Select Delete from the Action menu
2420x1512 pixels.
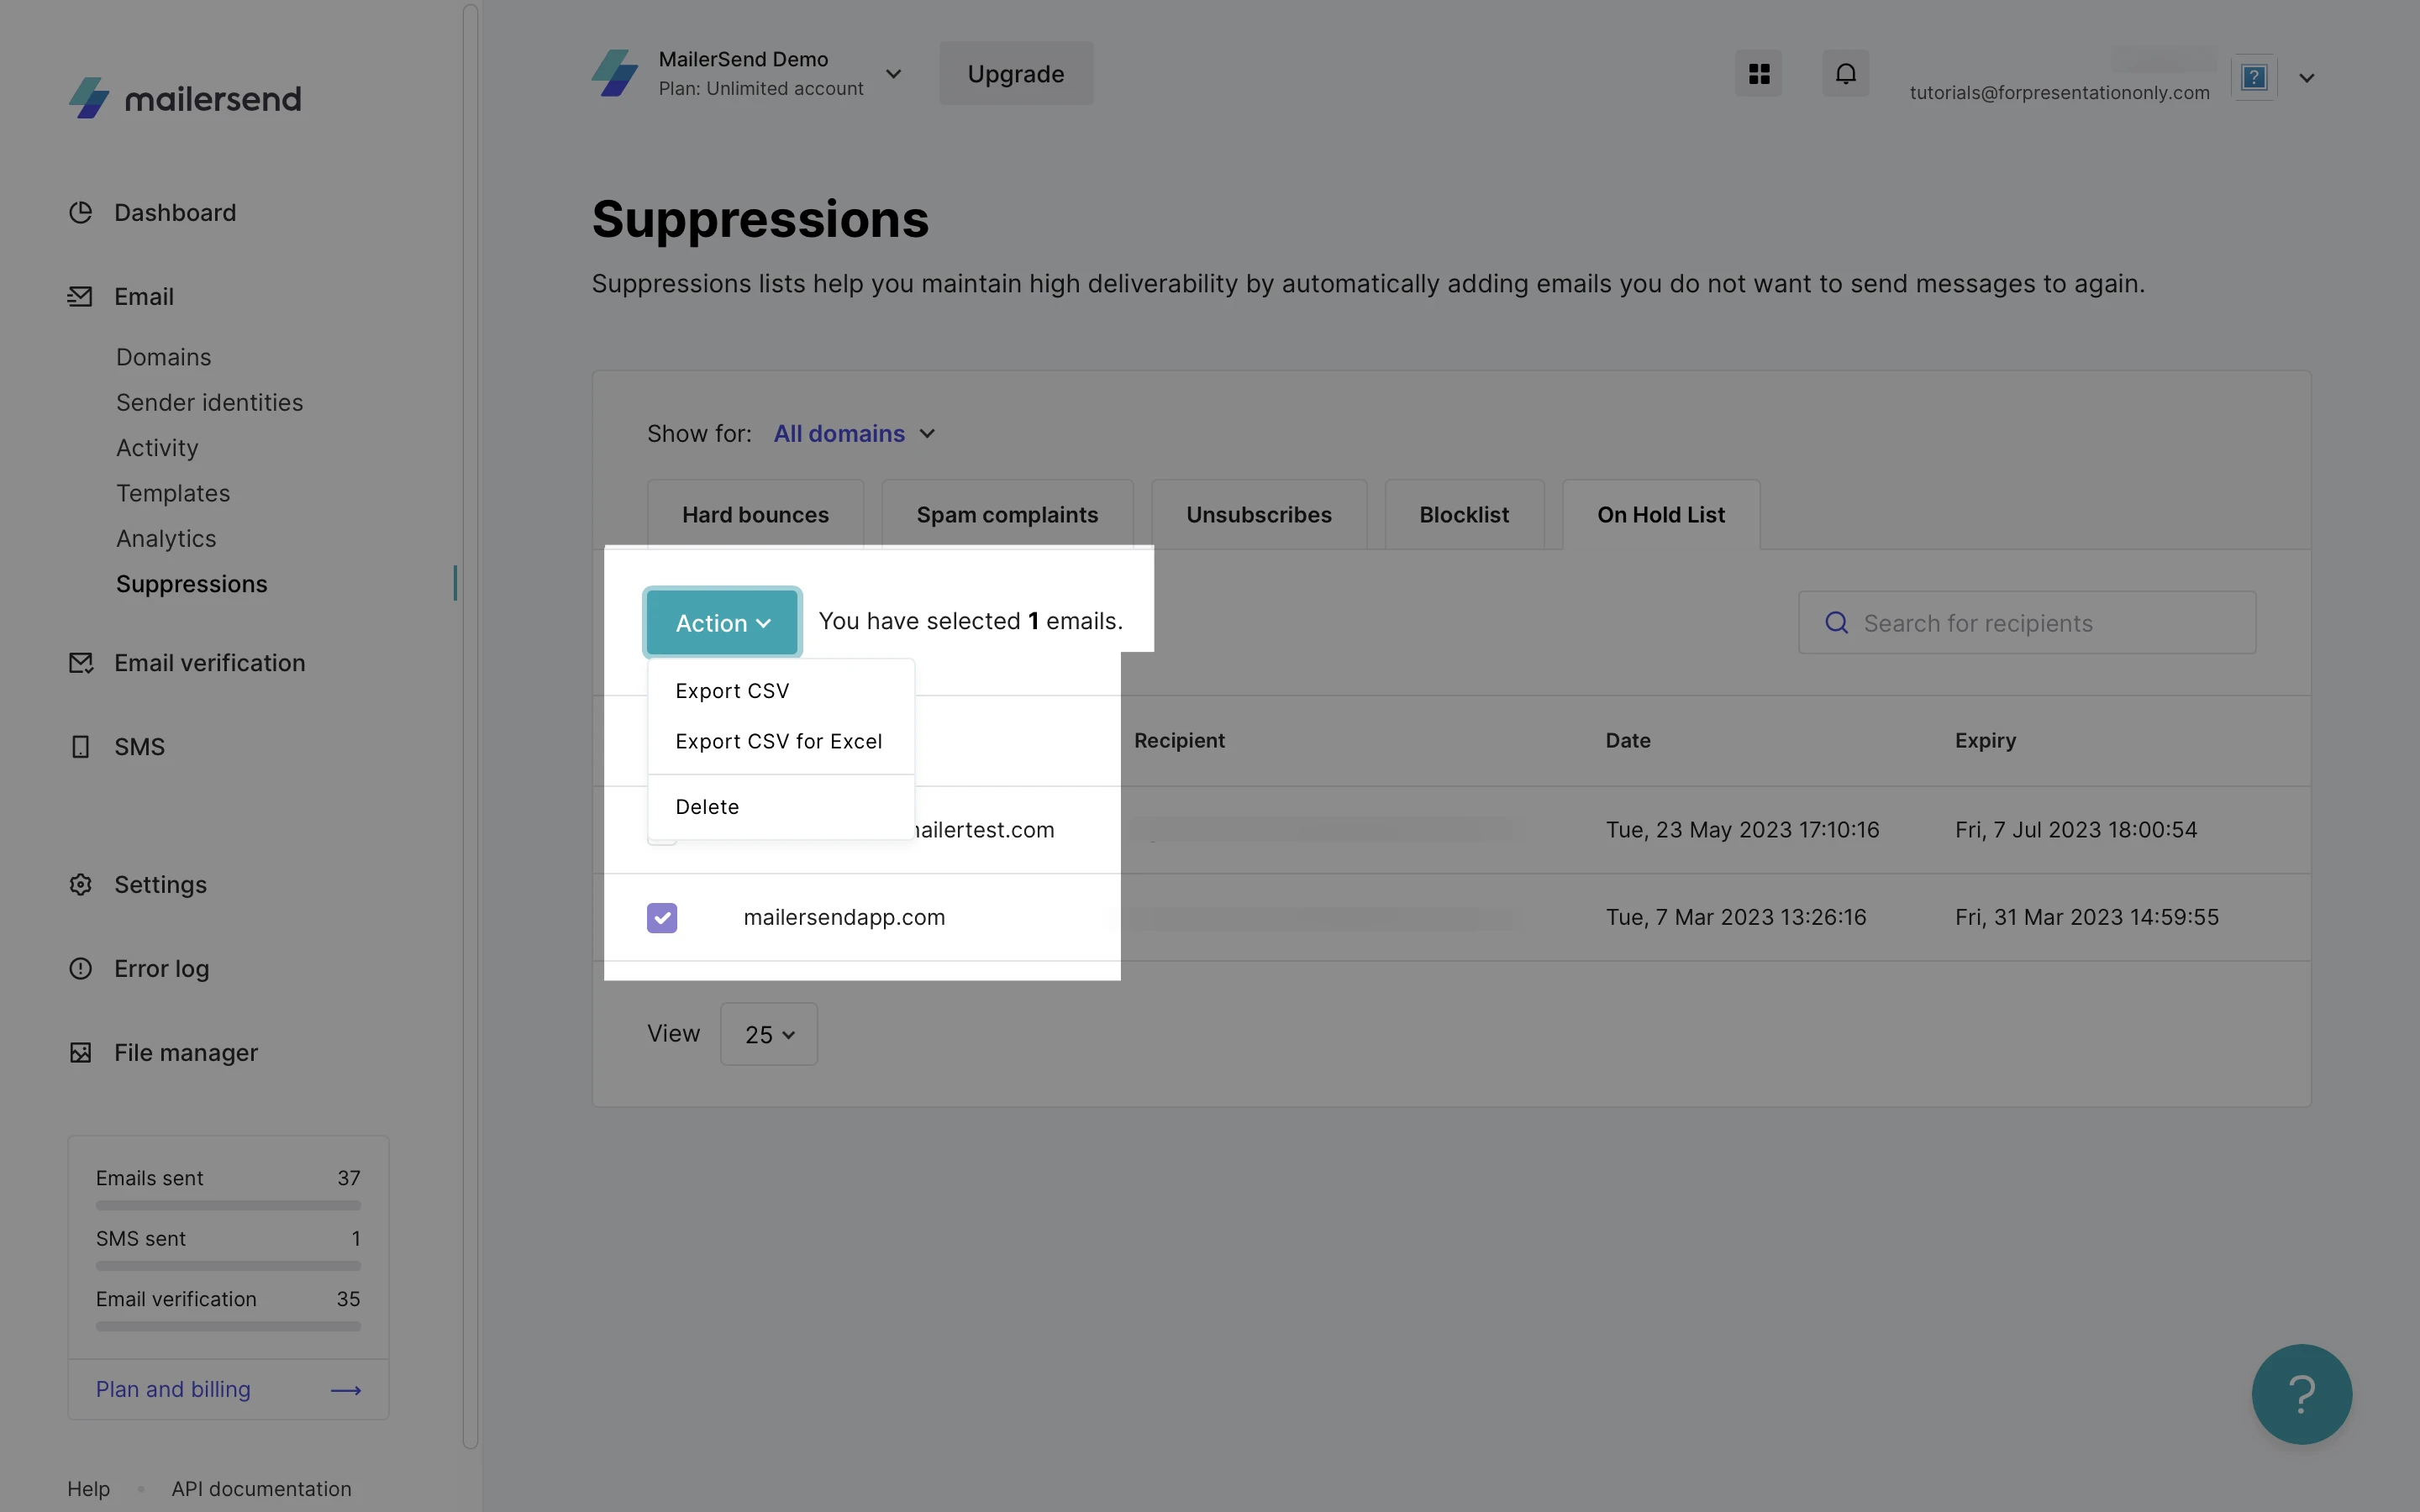click(707, 807)
